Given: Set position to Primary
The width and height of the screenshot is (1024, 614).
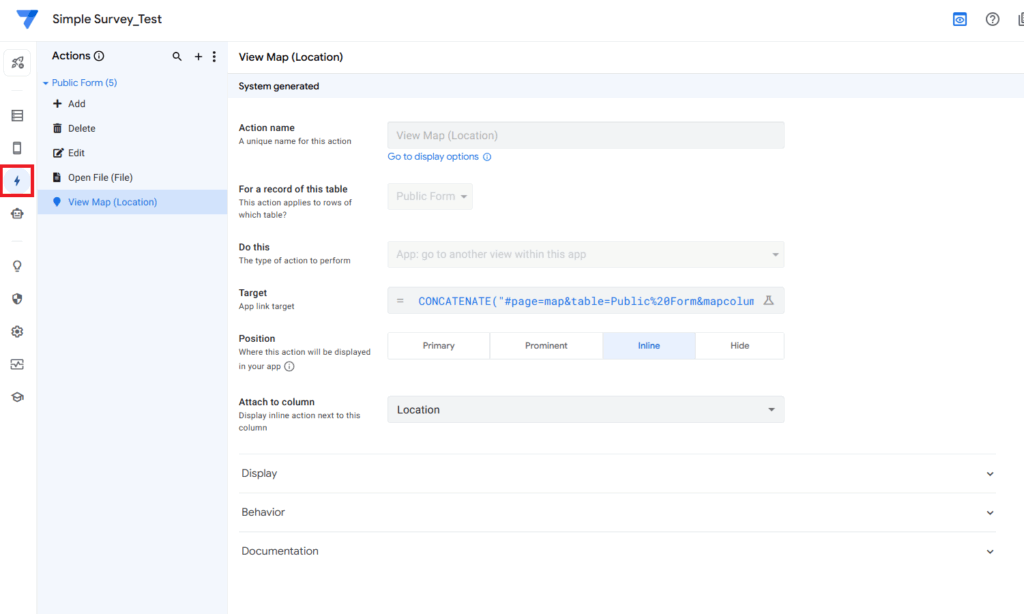Looking at the screenshot, I should [x=438, y=346].
